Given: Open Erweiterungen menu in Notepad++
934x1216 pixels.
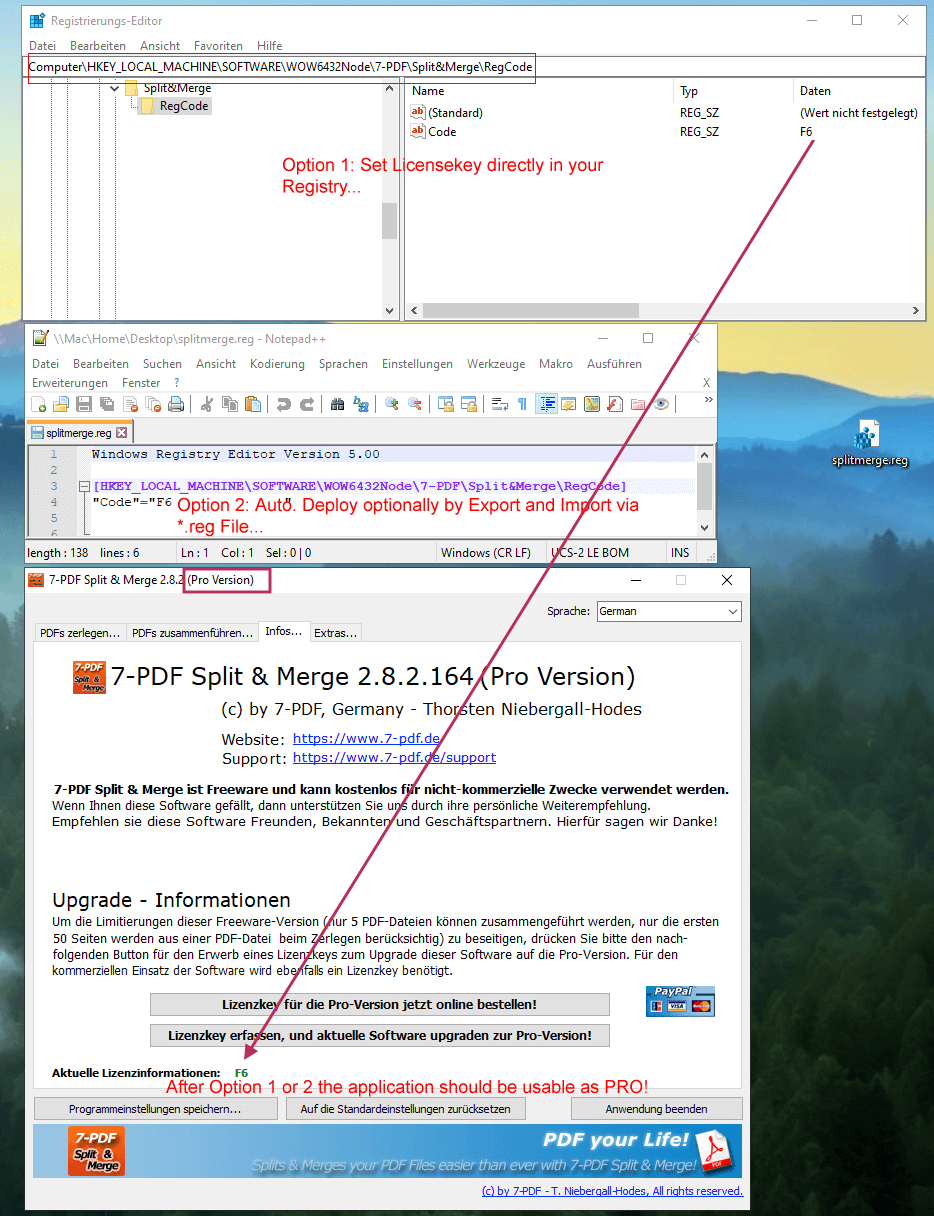Looking at the screenshot, I should point(70,383).
